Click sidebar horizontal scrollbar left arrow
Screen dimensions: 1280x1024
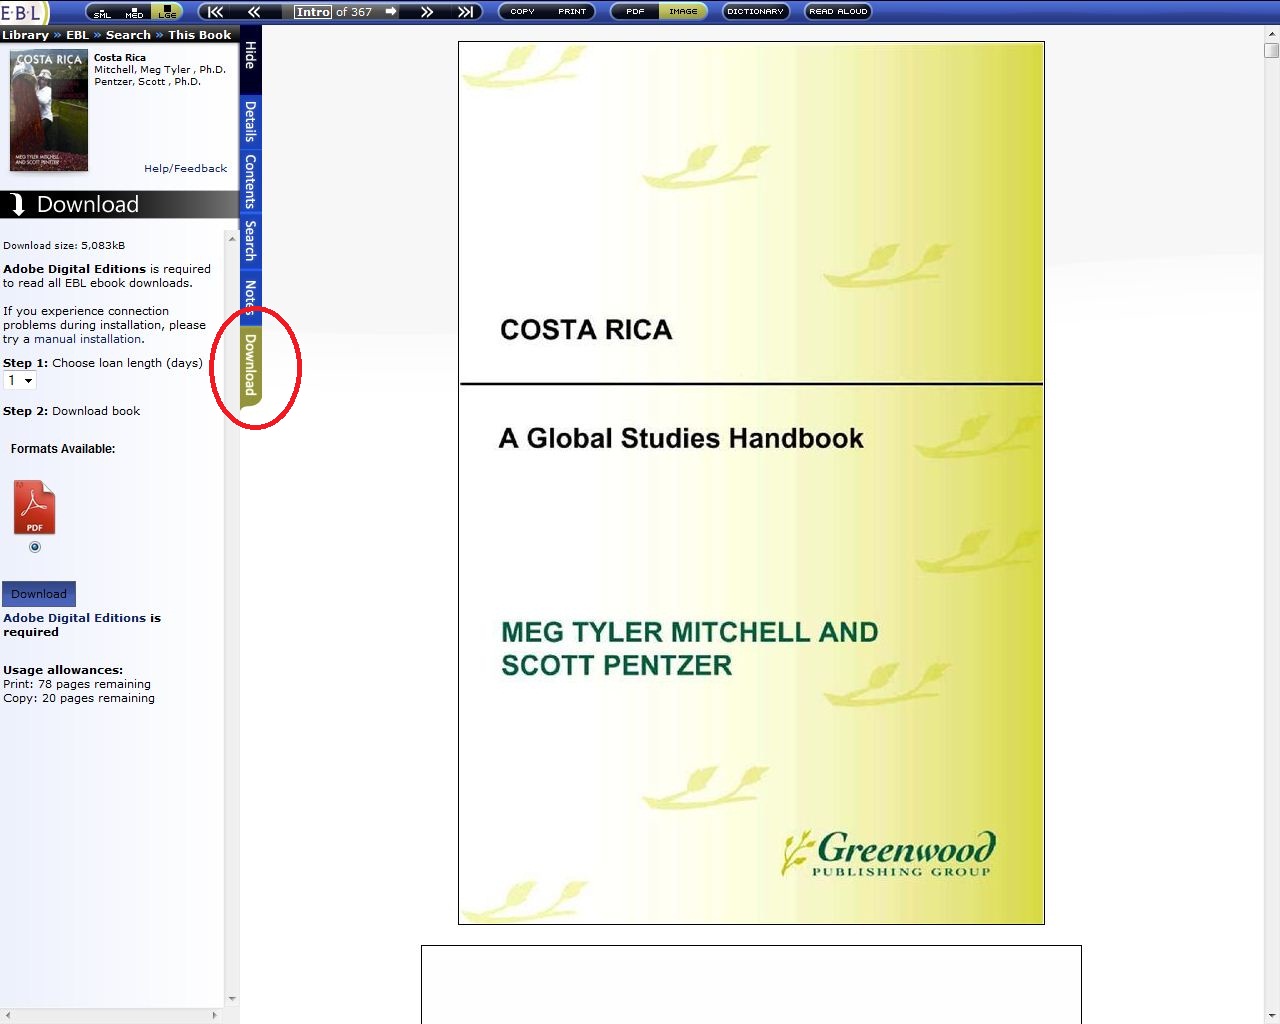click(x=6, y=1015)
